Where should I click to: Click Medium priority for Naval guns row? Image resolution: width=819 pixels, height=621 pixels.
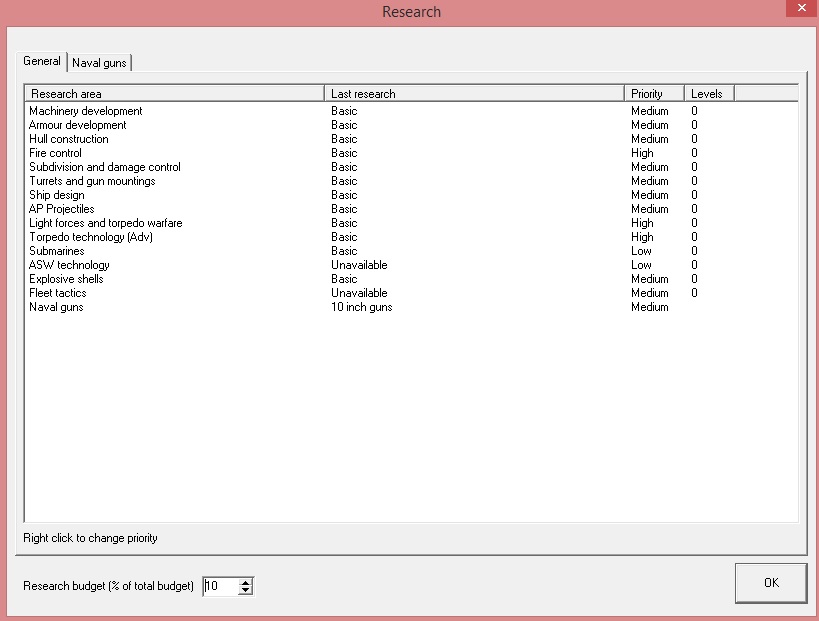coord(650,307)
